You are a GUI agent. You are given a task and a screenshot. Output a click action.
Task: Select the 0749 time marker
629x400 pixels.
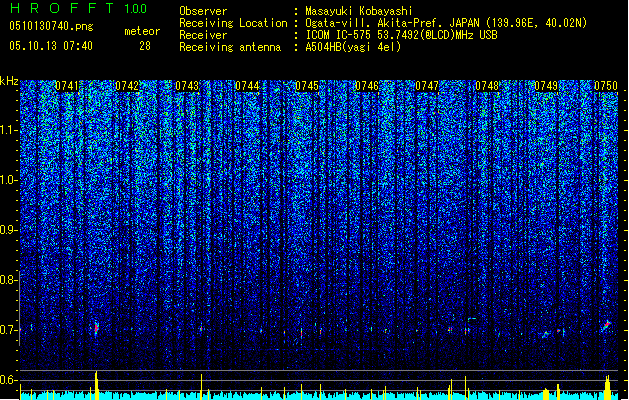coord(546,86)
